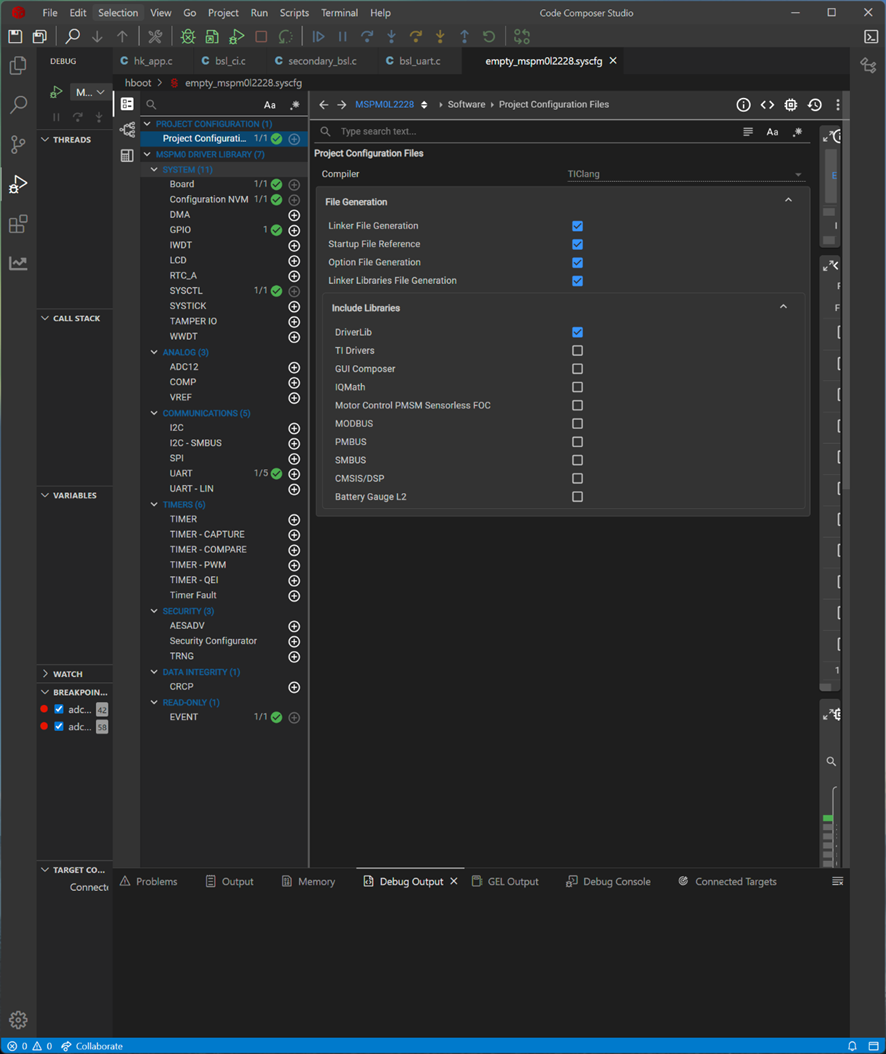Open the Run and Debug view

pos(18,184)
